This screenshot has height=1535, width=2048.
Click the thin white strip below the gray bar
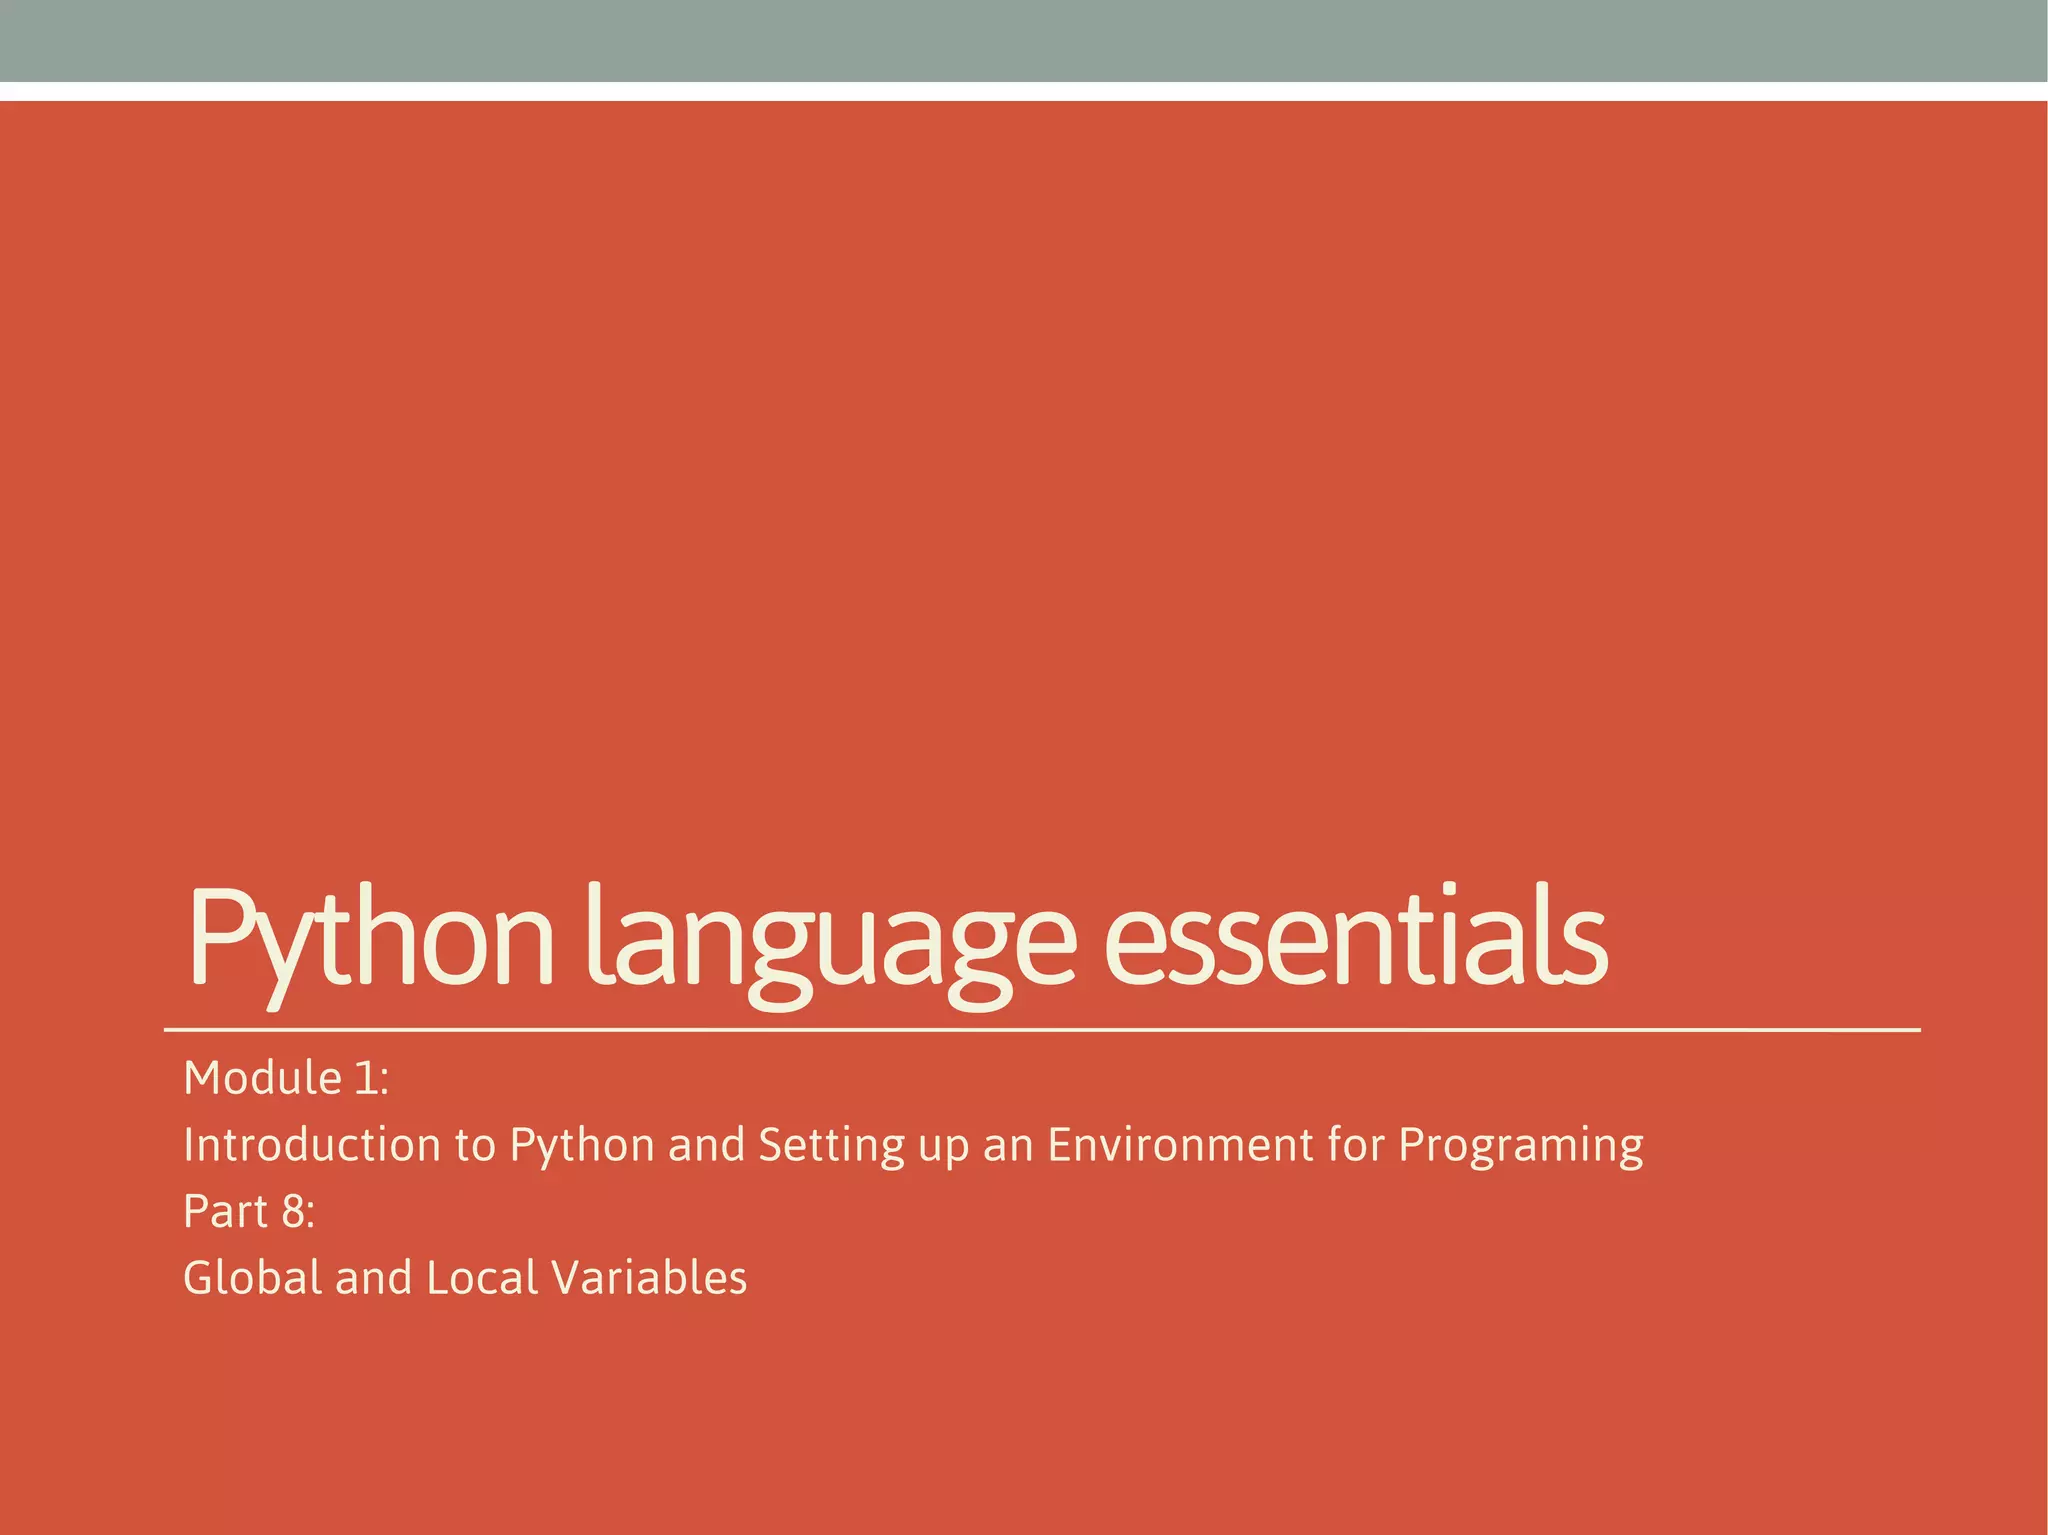click(1024, 91)
